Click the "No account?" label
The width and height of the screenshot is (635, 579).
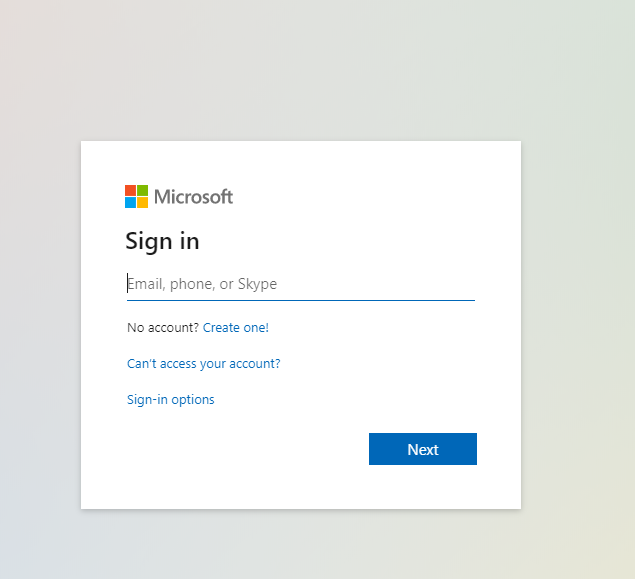coord(163,327)
